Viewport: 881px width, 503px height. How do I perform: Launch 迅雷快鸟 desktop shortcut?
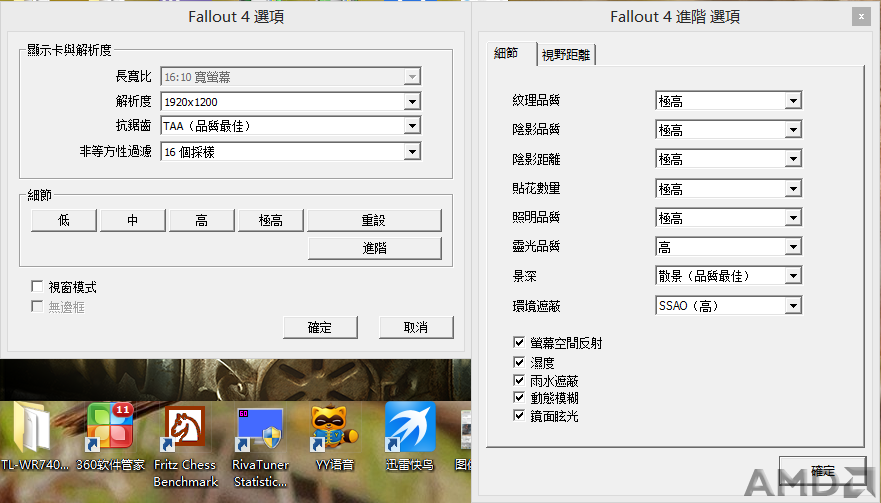[x=410, y=436]
